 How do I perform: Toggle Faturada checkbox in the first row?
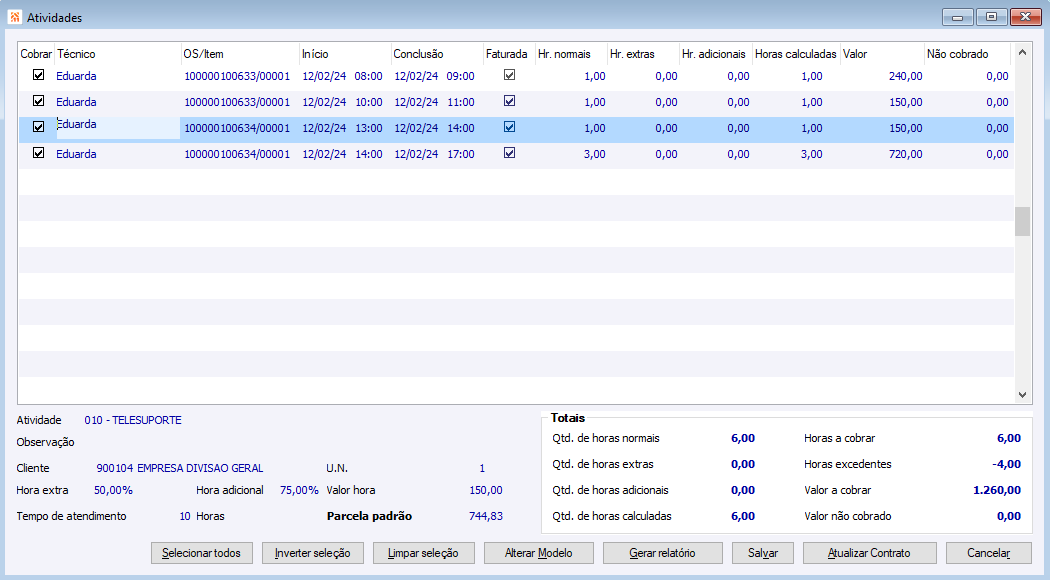pyautogui.click(x=509, y=75)
